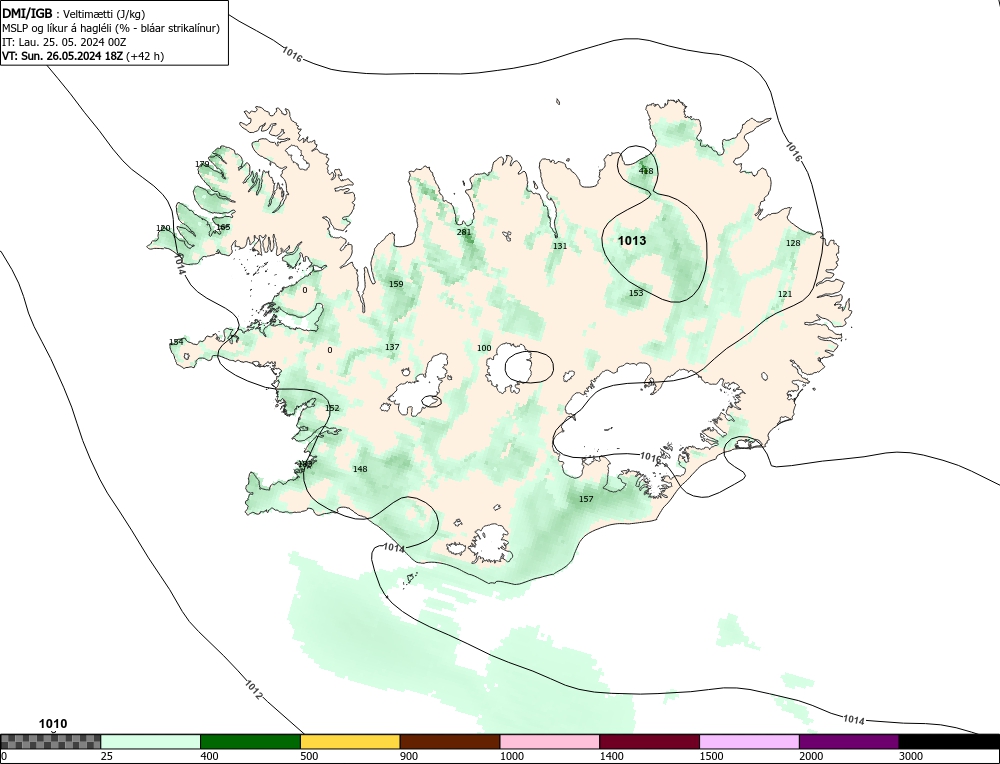The width and height of the screenshot is (1000, 764).
Task: Click the legend tick label 1500
Action: [x=711, y=756]
